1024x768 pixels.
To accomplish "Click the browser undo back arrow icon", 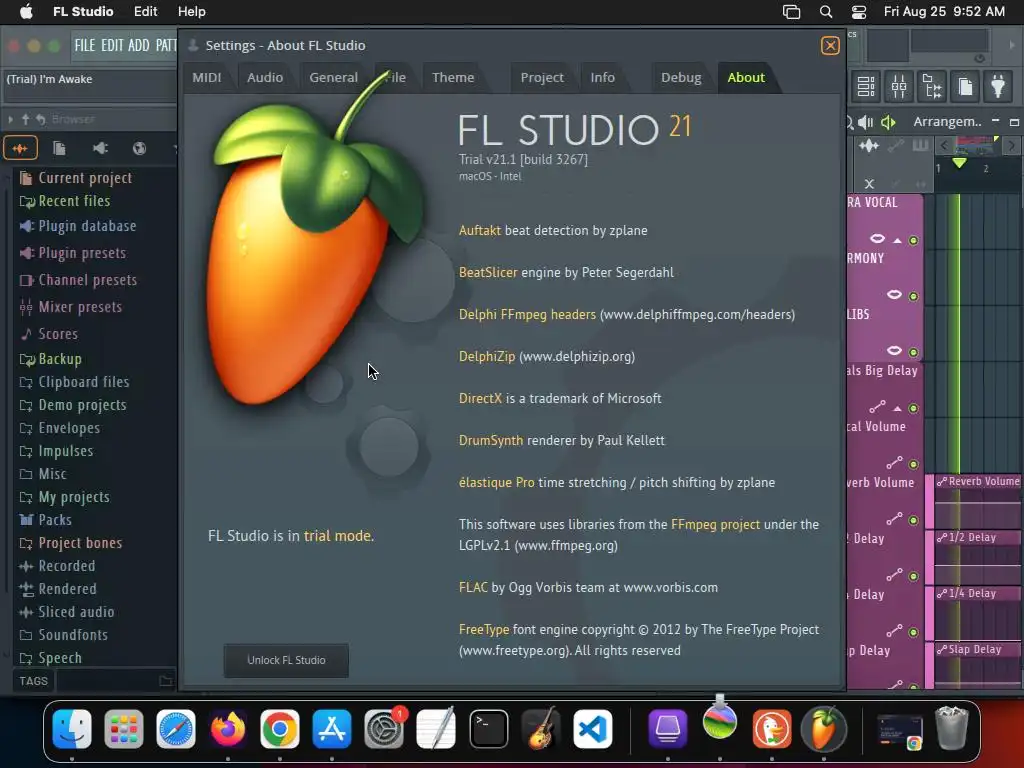I will coord(40,119).
